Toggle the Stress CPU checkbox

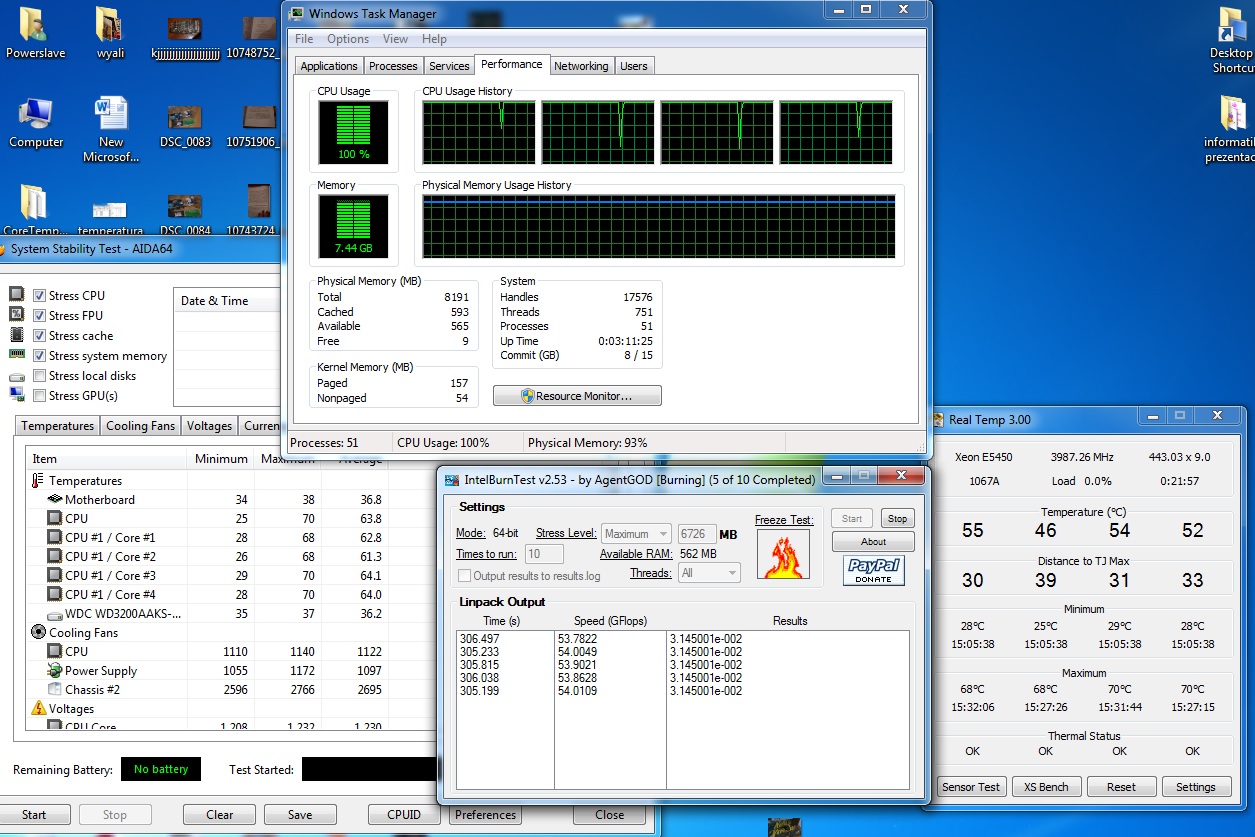[x=39, y=296]
